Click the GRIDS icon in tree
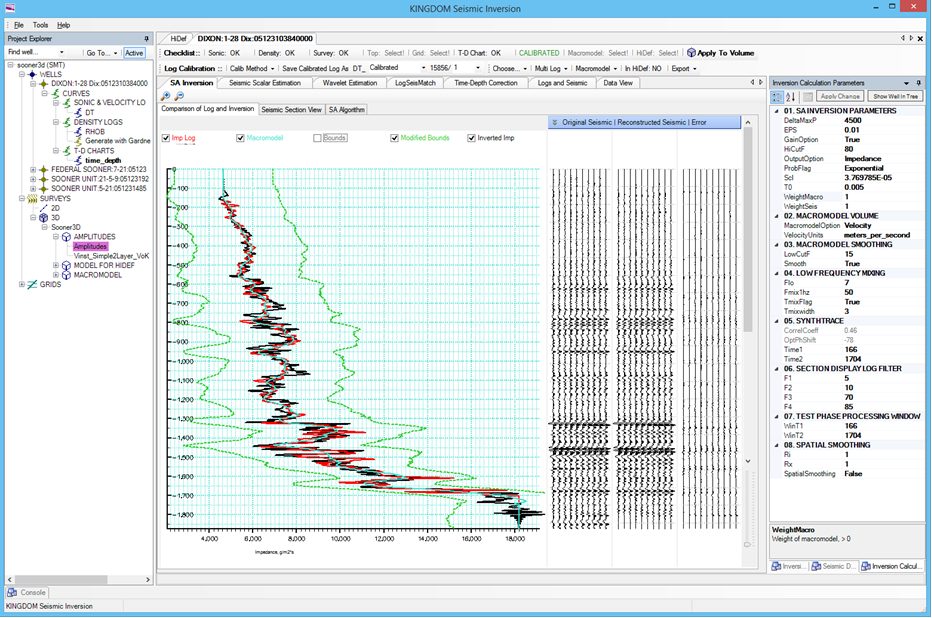The height and width of the screenshot is (618, 932). tap(32, 285)
